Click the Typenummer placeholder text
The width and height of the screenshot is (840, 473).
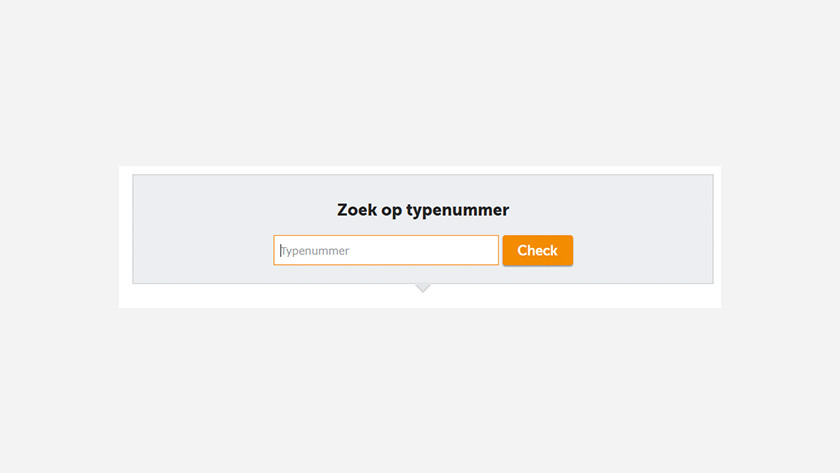click(x=315, y=251)
